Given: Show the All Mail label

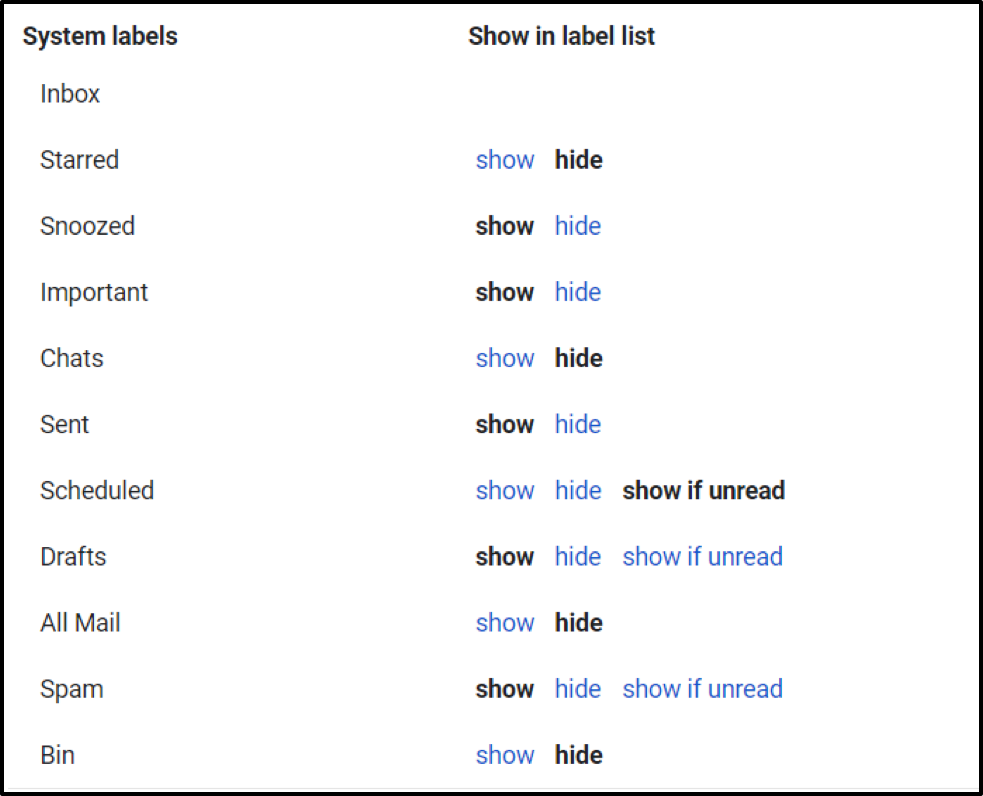Looking at the screenshot, I should pyautogui.click(x=505, y=622).
